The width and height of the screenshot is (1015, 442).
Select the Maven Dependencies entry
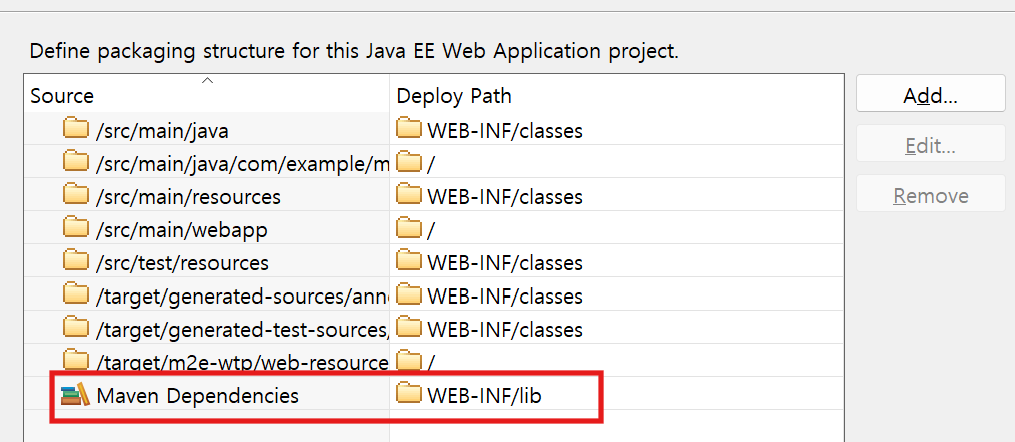[197, 396]
